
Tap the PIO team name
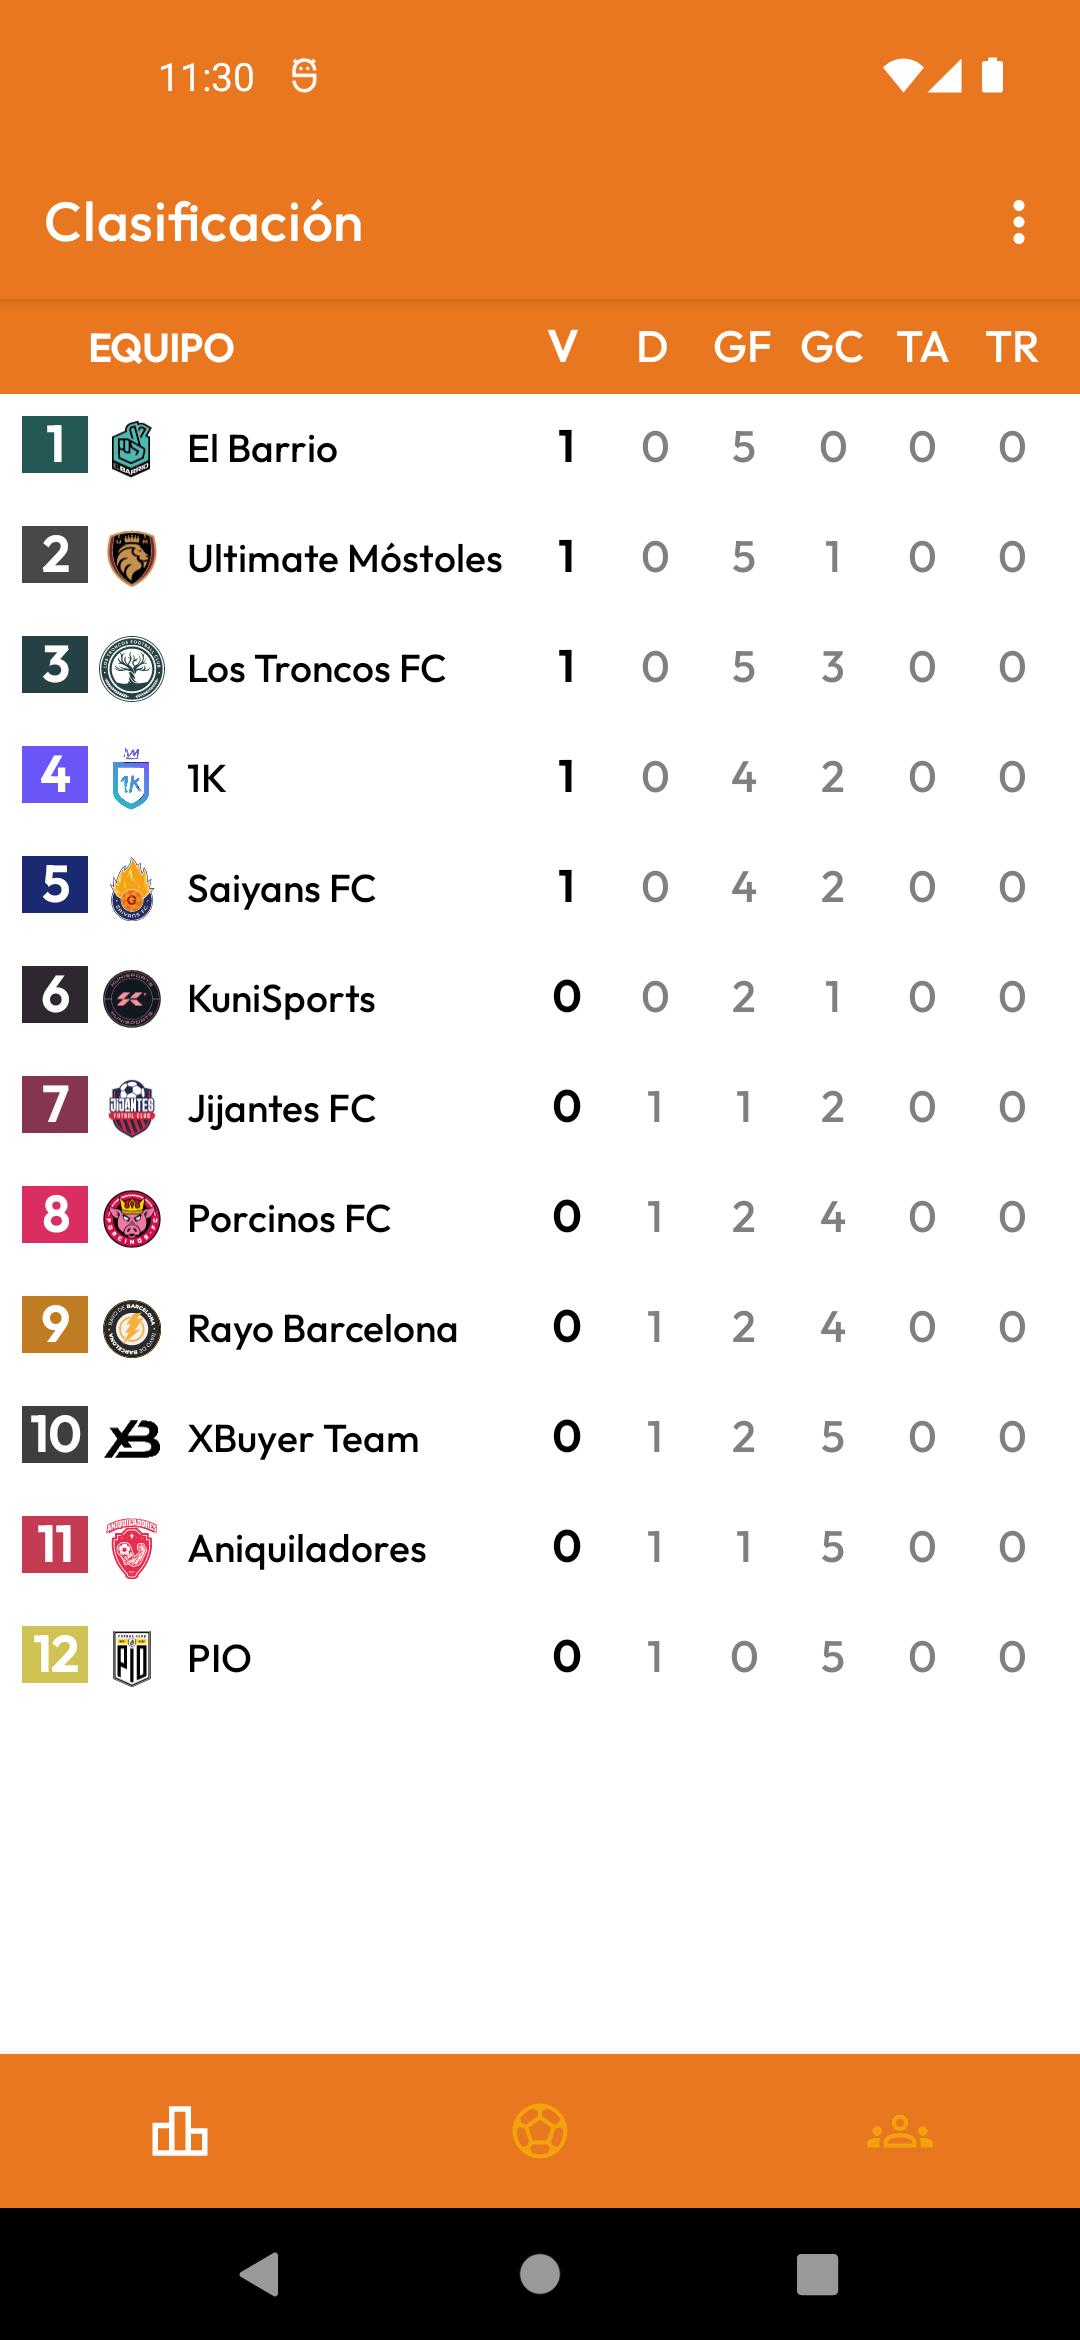(219, 1658)
